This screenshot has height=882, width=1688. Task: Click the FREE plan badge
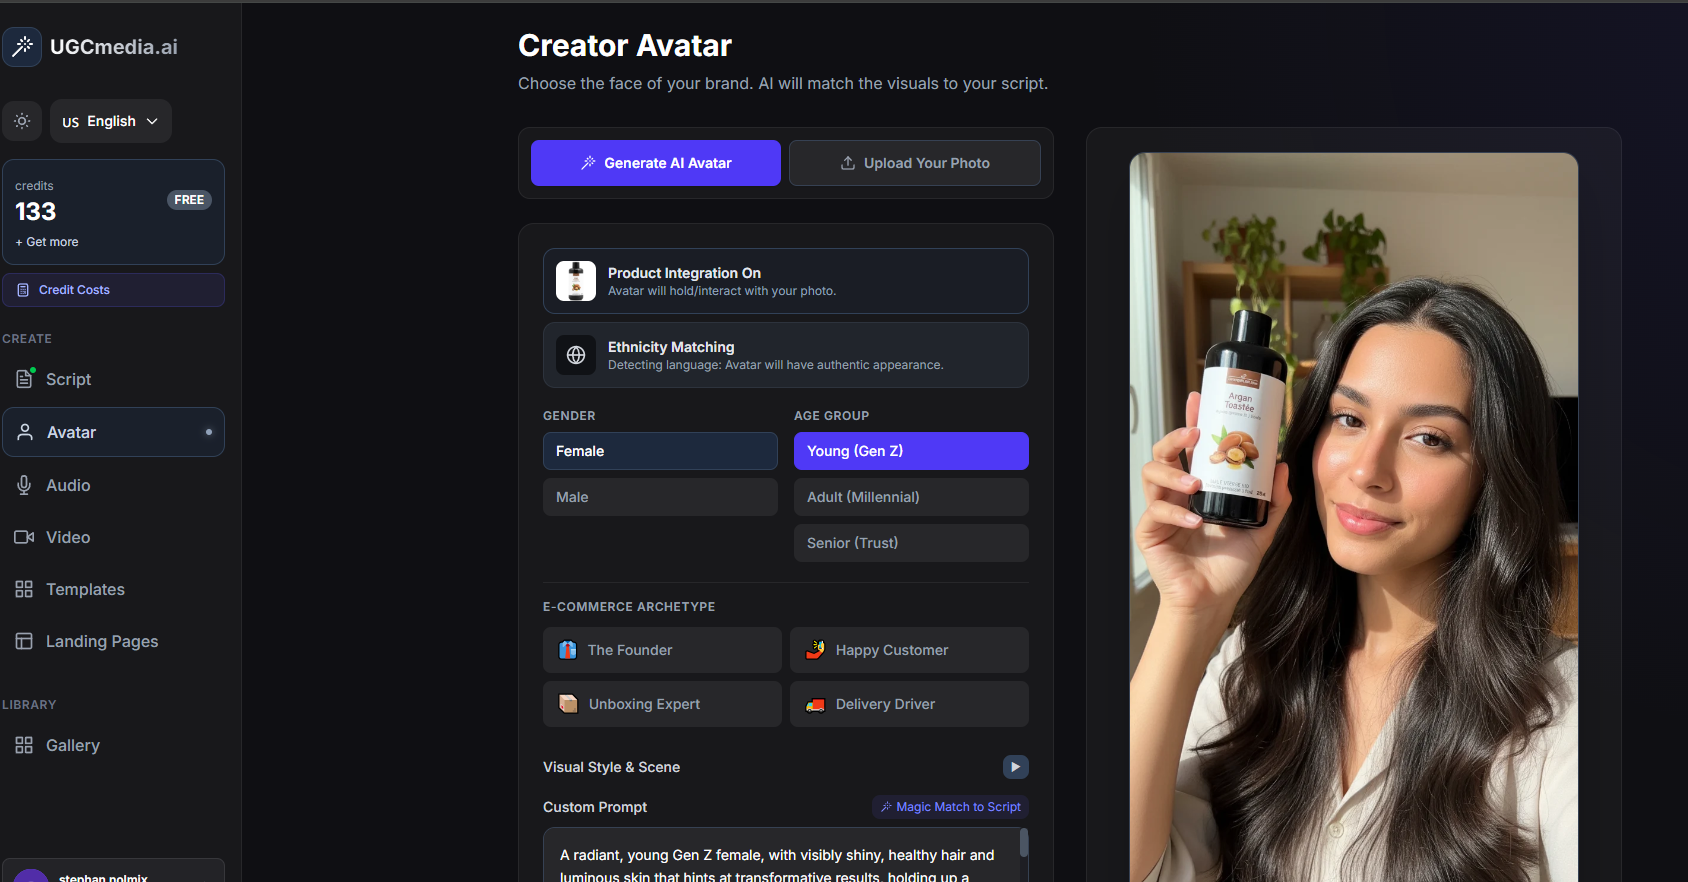(189, 200)
